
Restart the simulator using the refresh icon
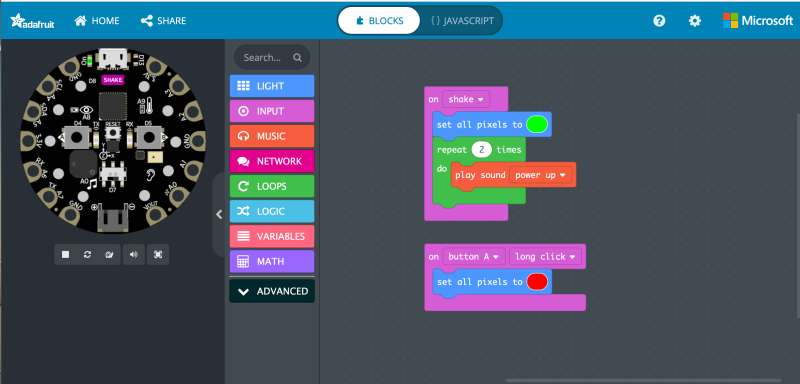[88, 254]
